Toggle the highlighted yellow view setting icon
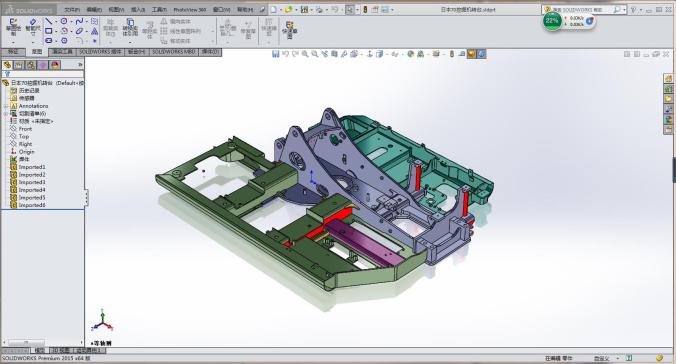 [x=472, y=54]
